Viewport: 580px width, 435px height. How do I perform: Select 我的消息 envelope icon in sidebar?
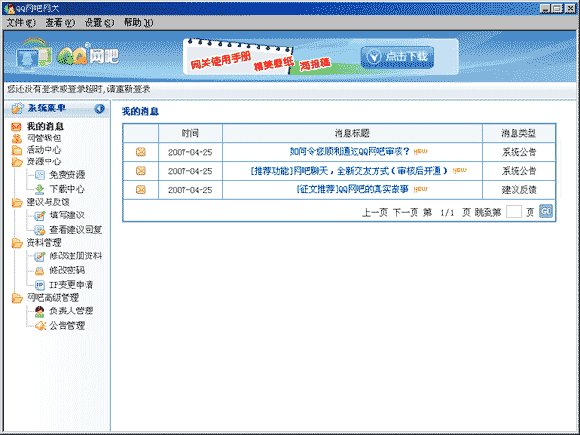point(16,127)
